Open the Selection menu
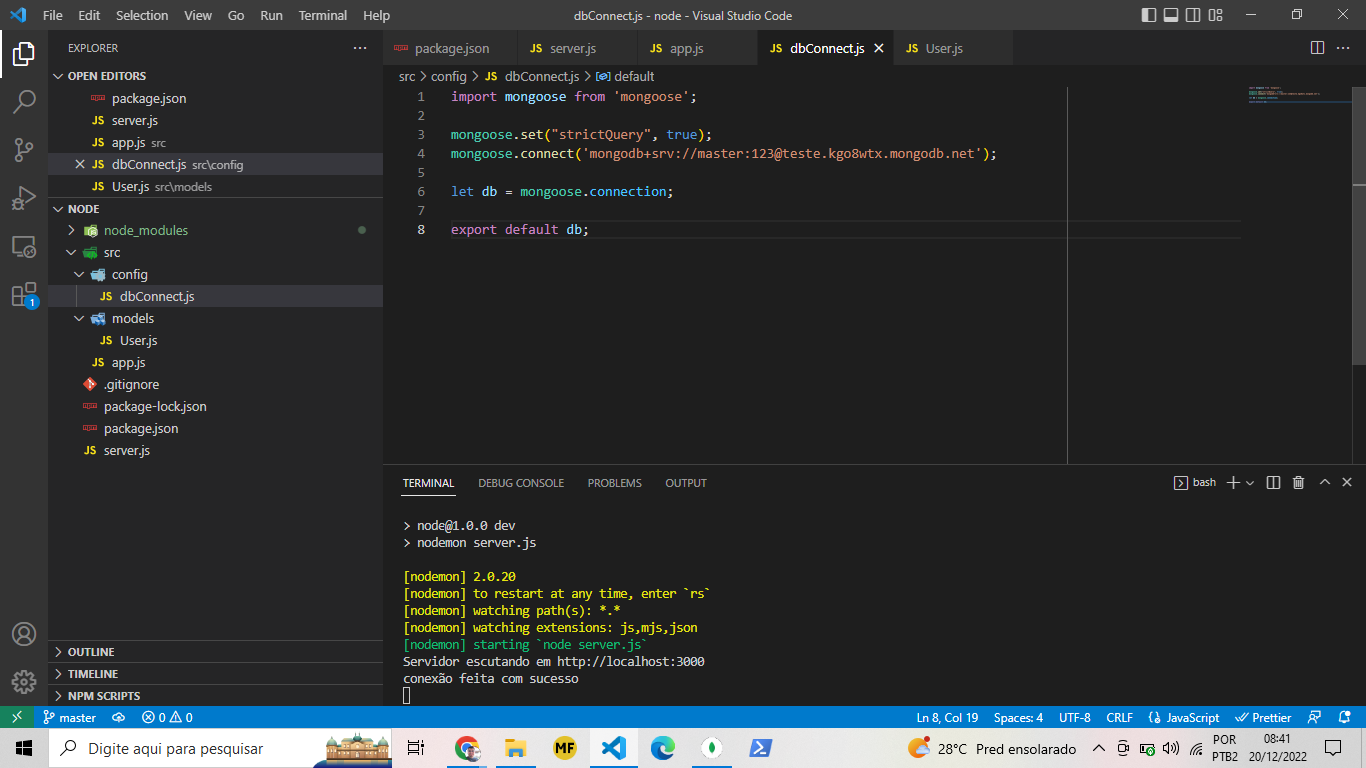 142,15
